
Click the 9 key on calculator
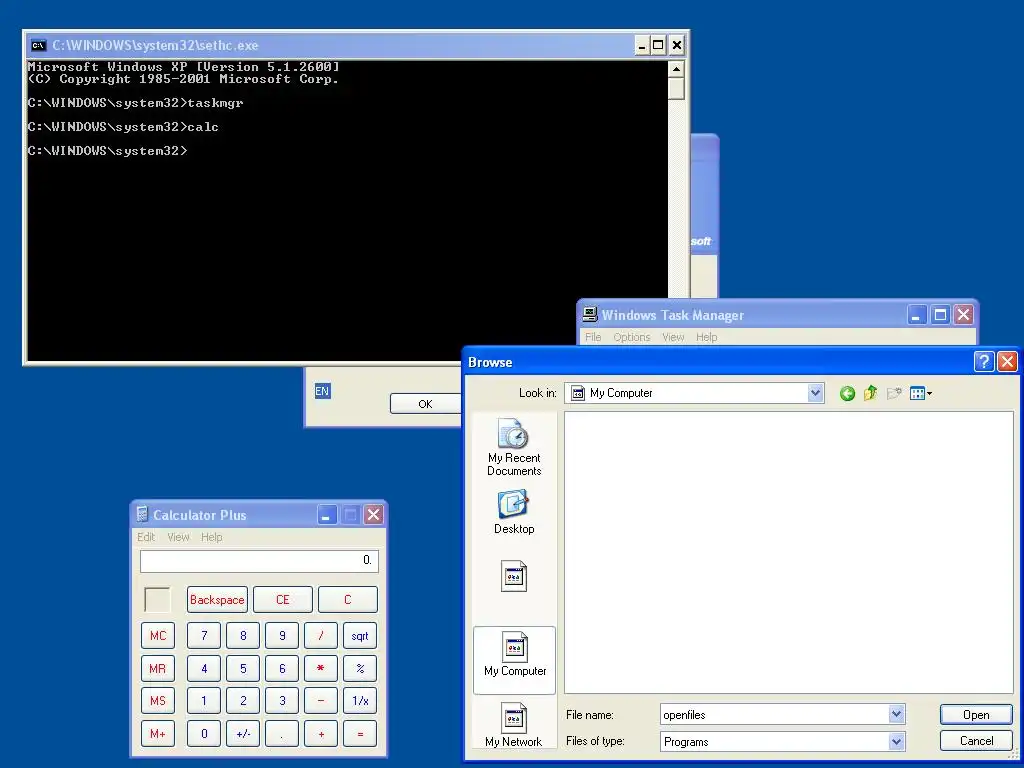pyautogui.click(x=282, y=635)
